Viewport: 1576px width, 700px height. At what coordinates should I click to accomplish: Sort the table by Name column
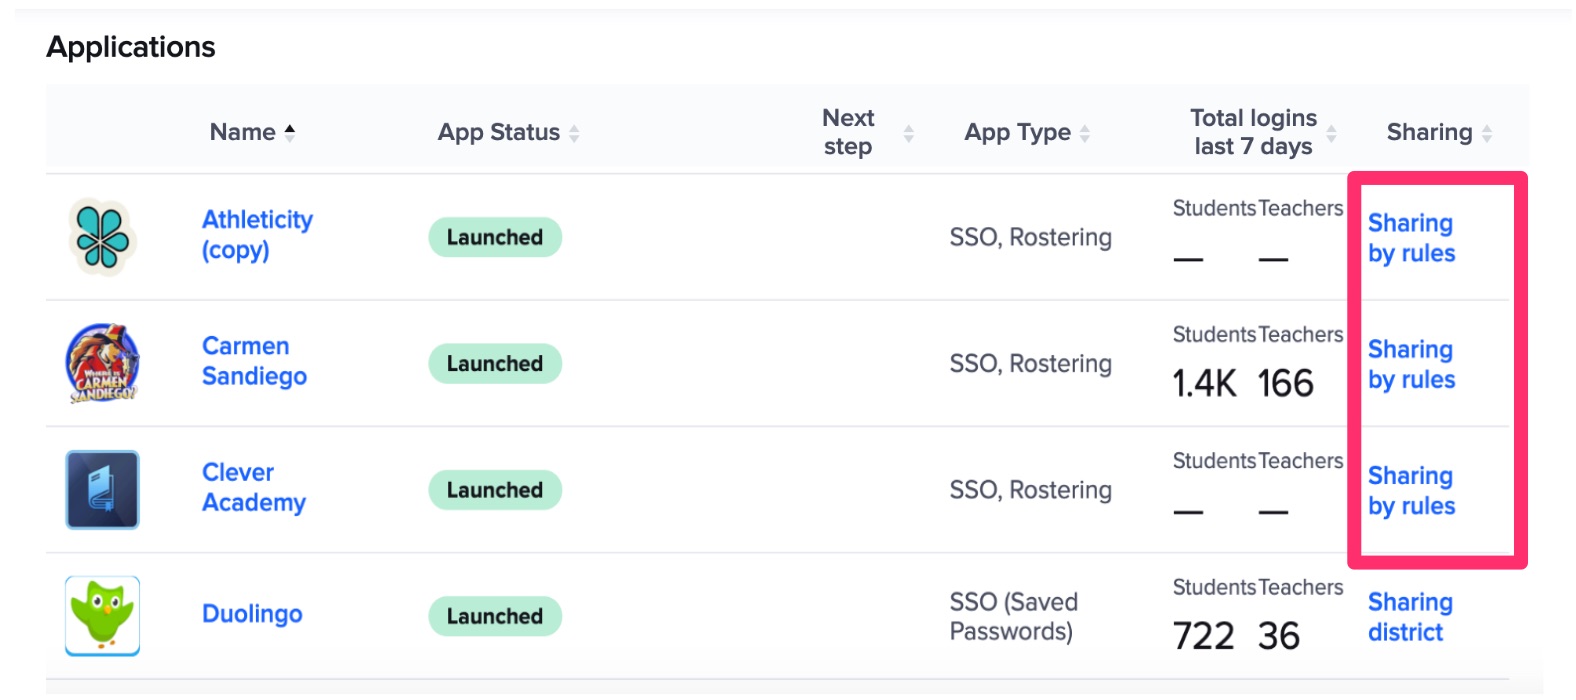(290, 132)
